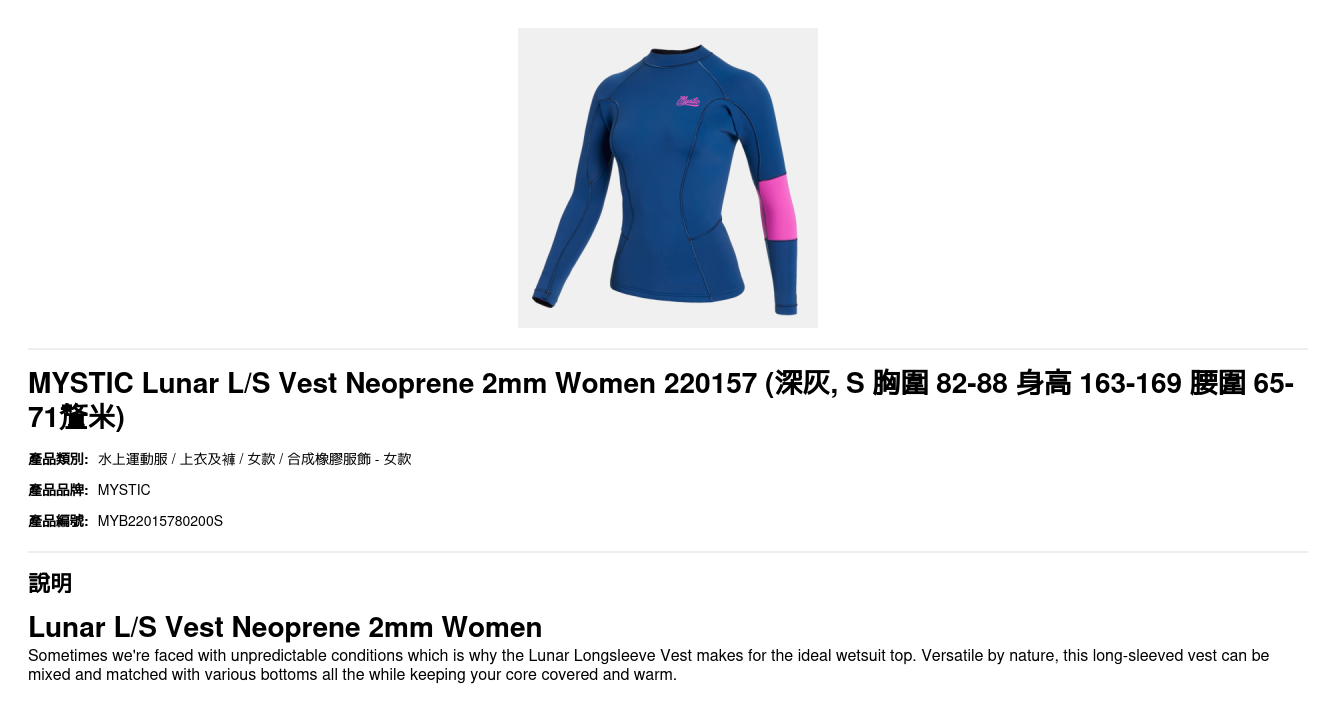The height and width of the screenshot is (714, 1328).
Task: Click the black collar of the pictured vest
Action: point(673,49)
